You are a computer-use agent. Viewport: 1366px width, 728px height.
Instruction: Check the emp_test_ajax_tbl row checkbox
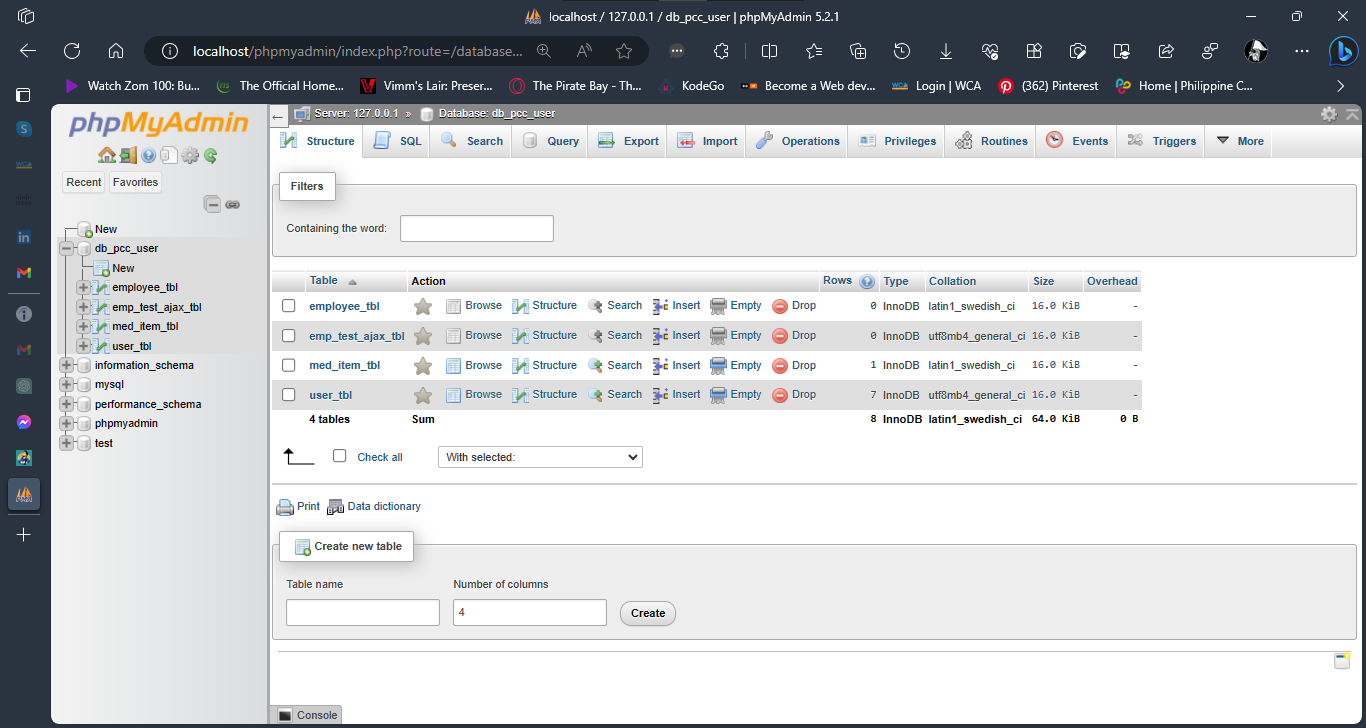pyautogui.click(x=289, y=336)
